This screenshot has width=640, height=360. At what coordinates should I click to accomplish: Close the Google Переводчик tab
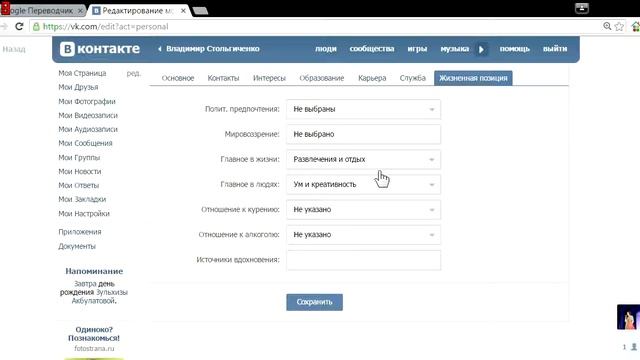pyautogui.click(x=80, y=11)
